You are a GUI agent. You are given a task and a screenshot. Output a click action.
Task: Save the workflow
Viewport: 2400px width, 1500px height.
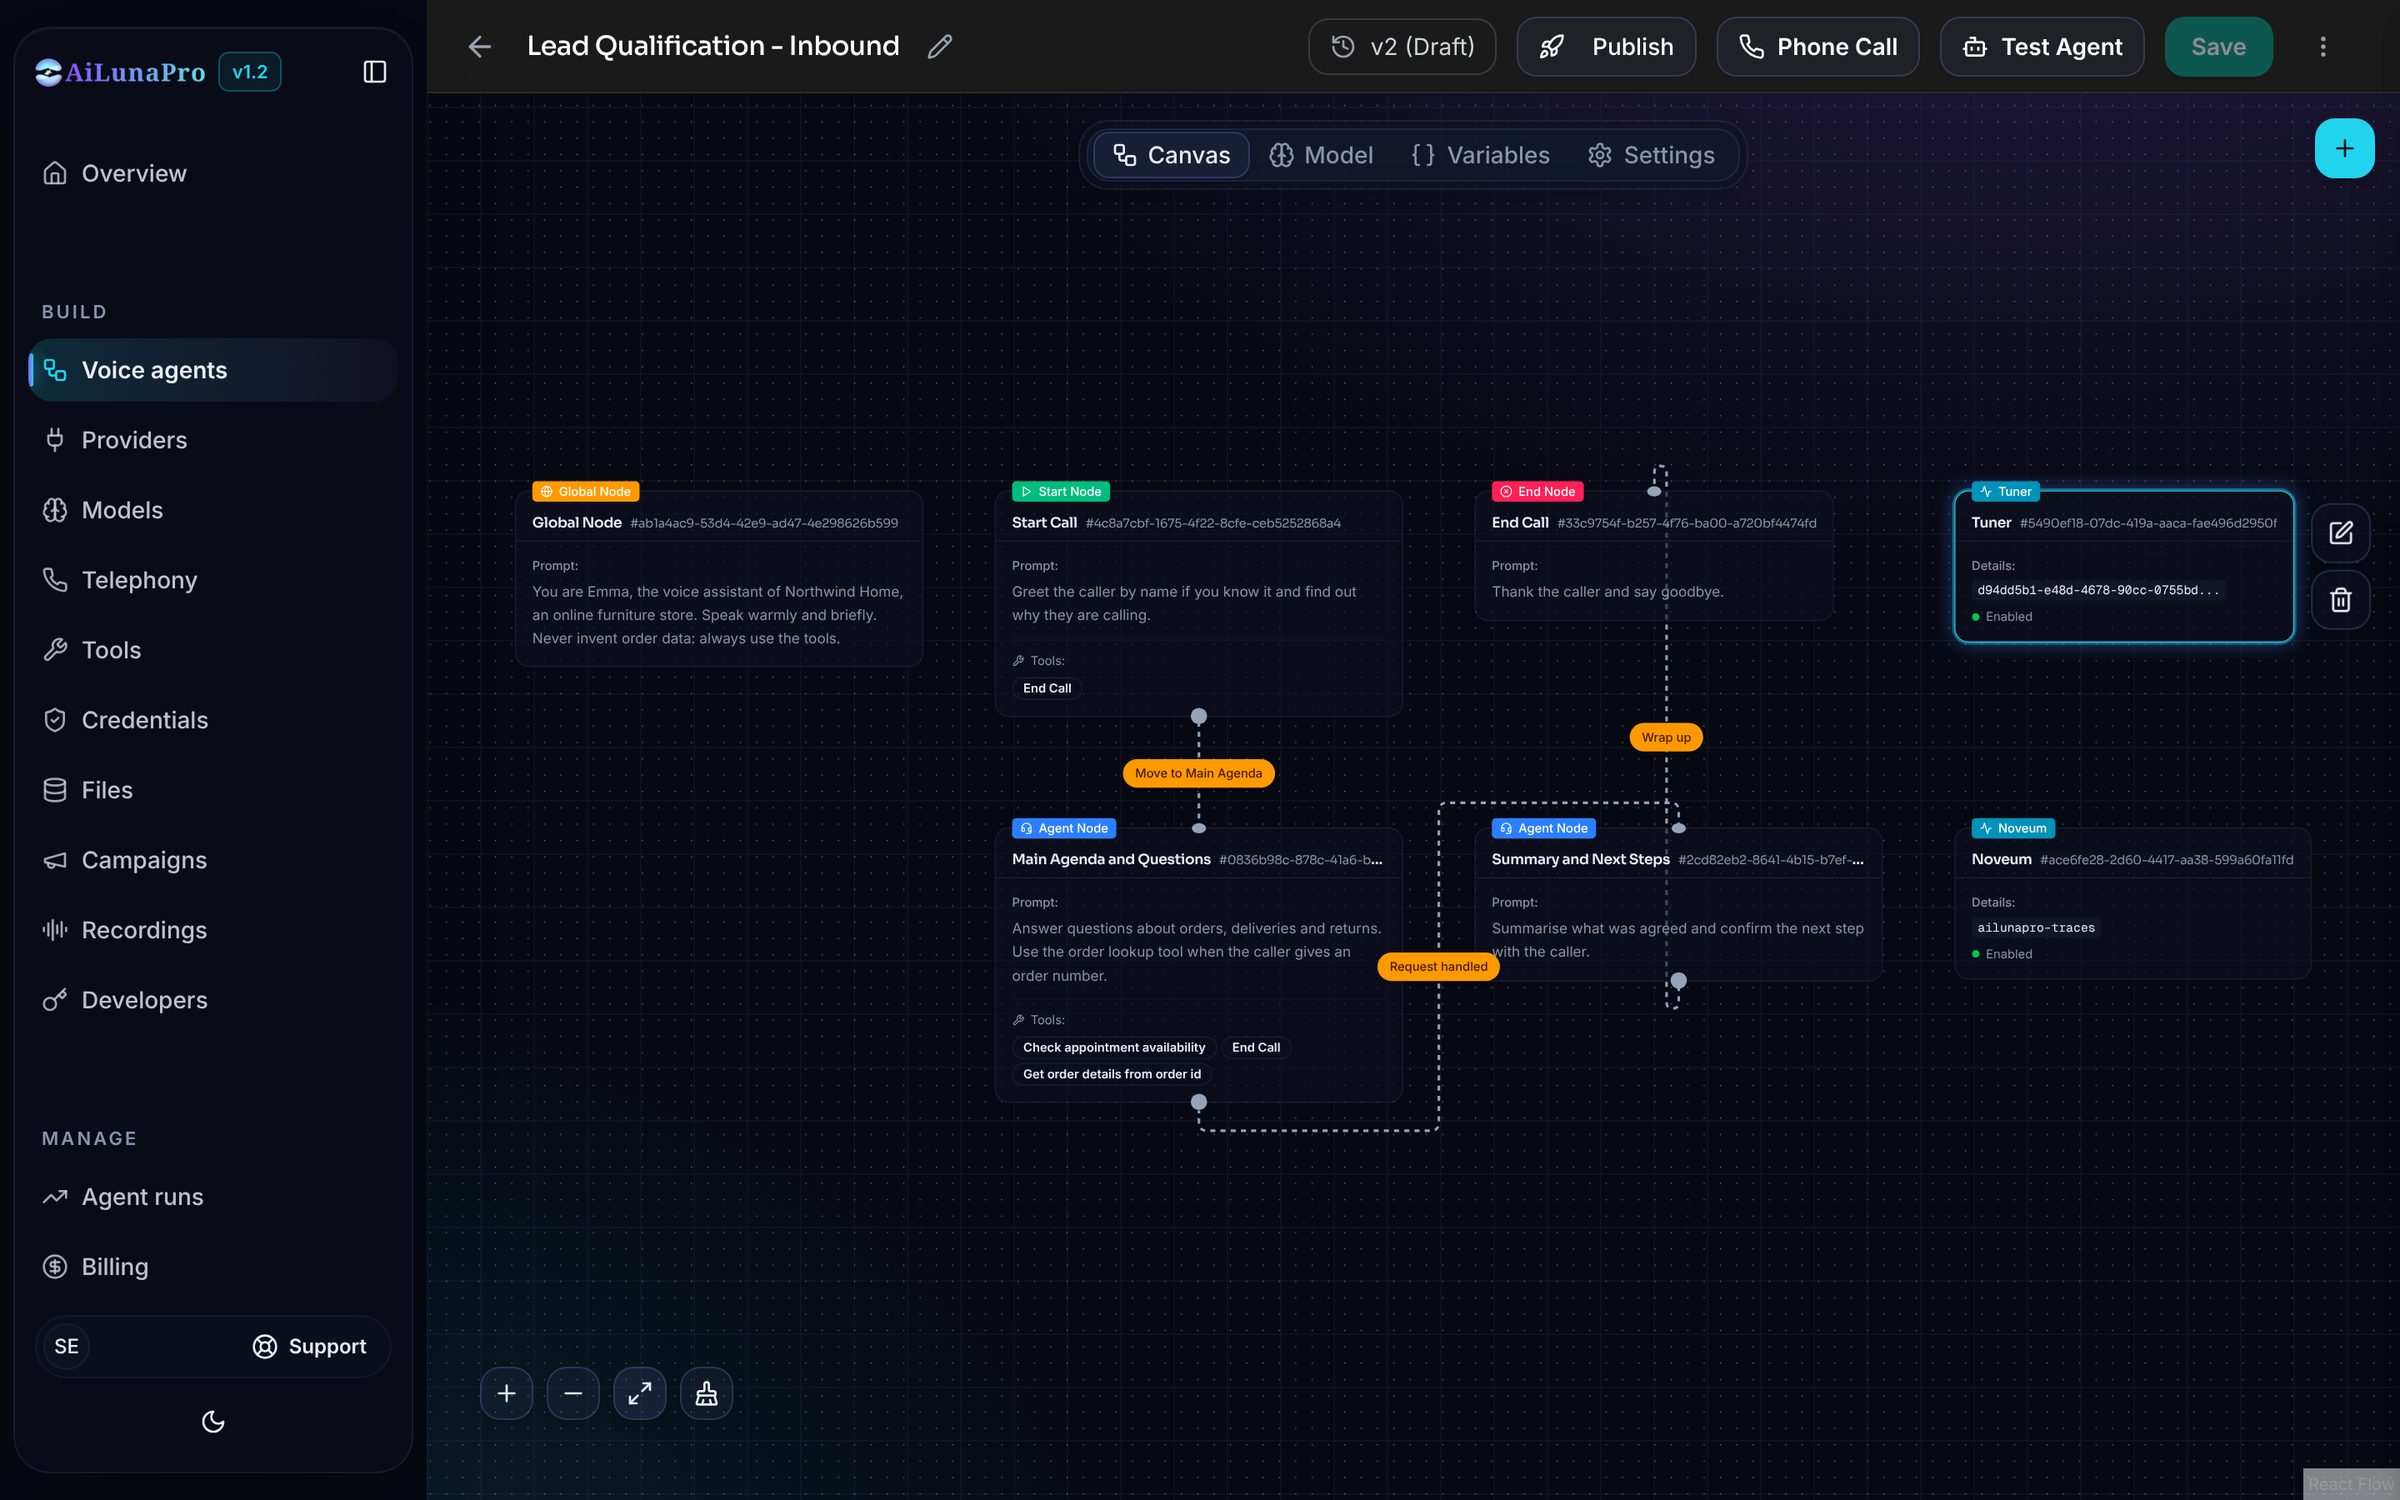coord(2218,47)
